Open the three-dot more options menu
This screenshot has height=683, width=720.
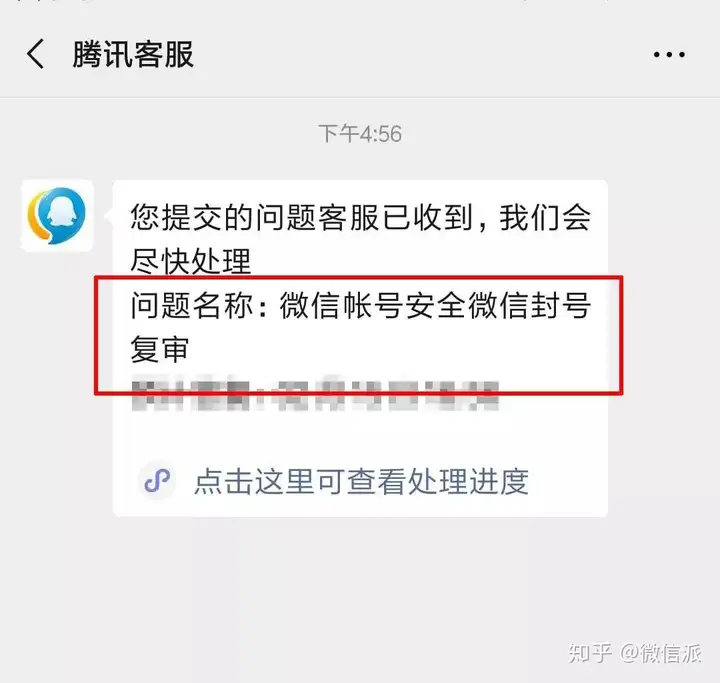669,55
